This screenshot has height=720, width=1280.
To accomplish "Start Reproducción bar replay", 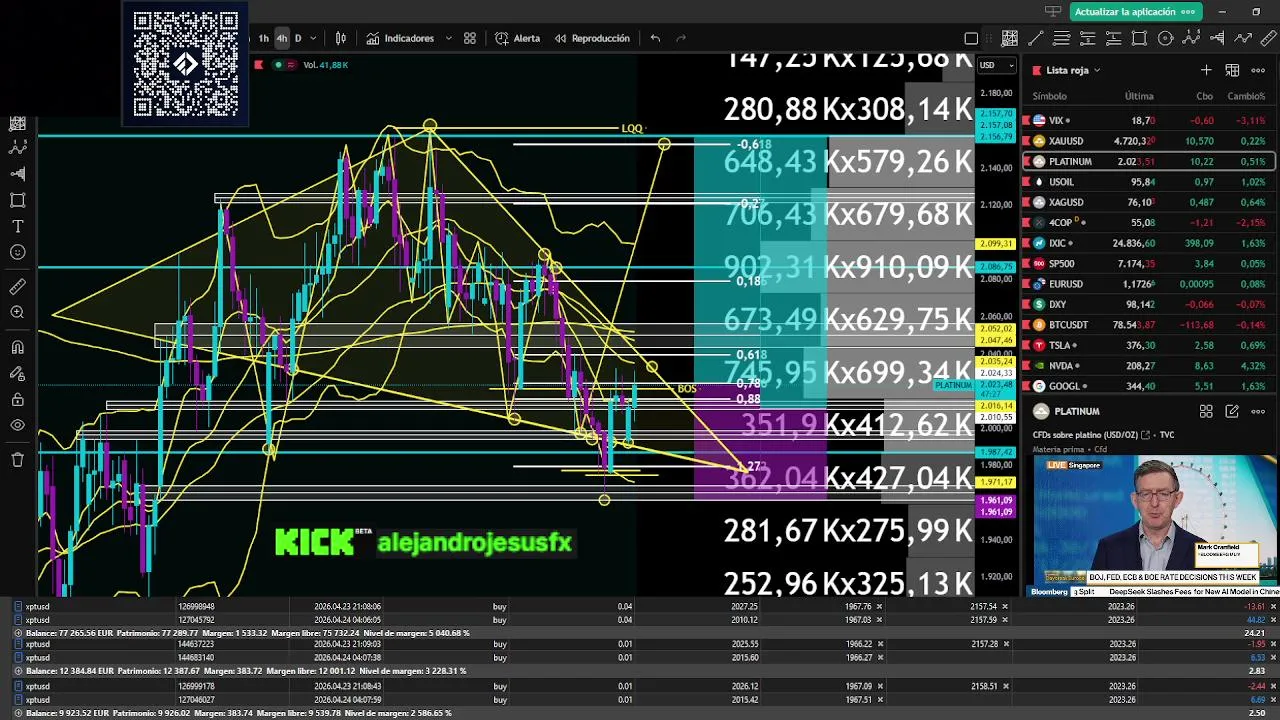I will pyautogui.click(x=592, y=38).
